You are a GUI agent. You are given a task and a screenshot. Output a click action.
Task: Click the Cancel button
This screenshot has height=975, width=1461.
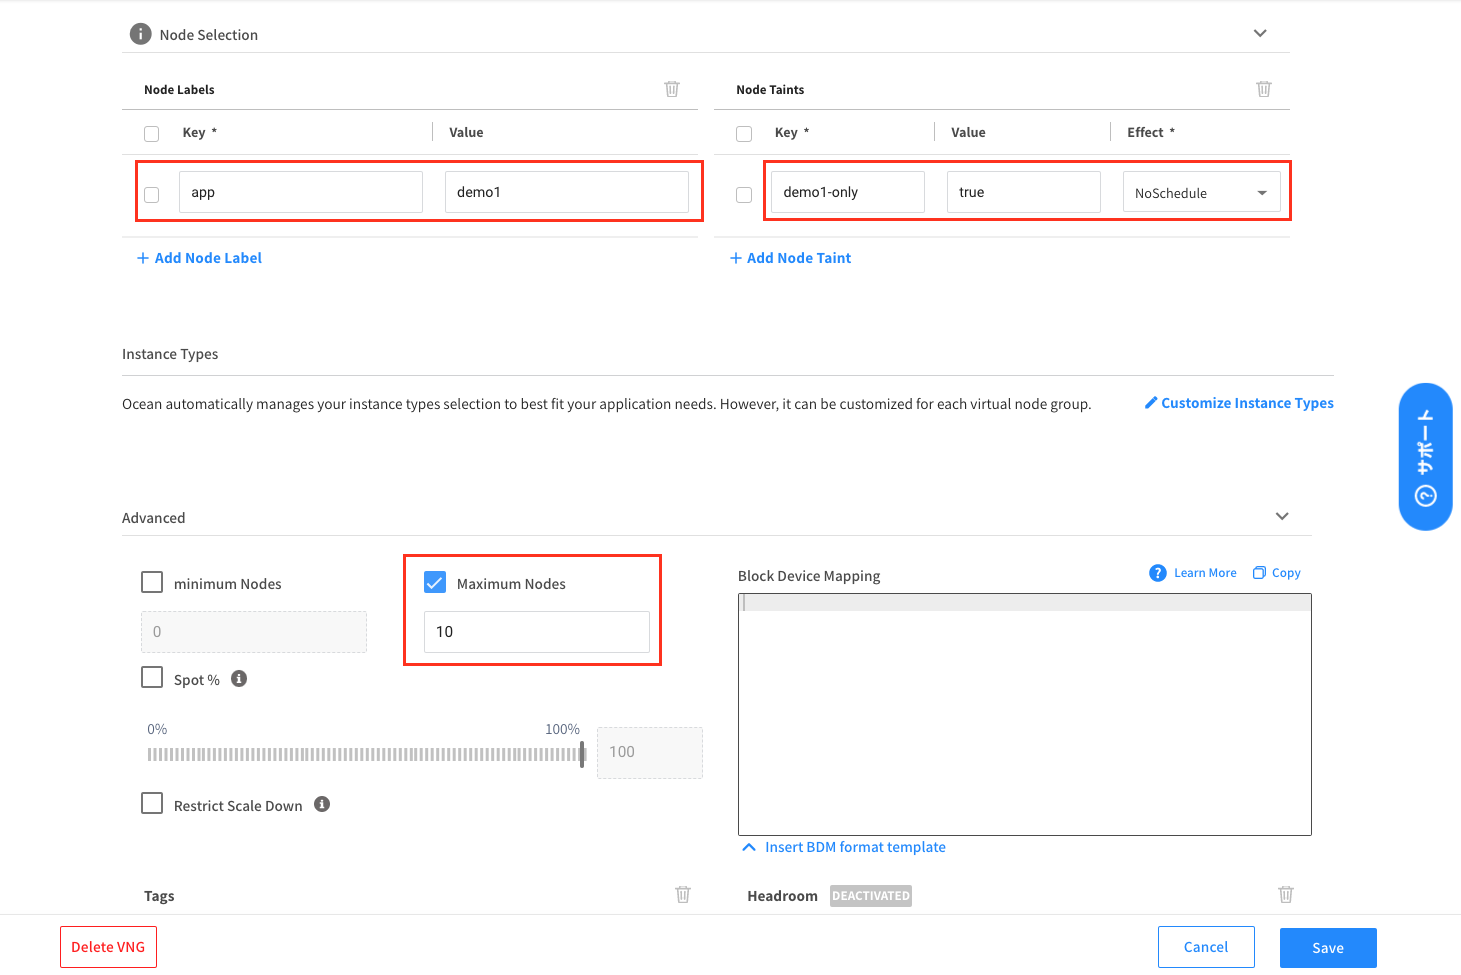1206,947
